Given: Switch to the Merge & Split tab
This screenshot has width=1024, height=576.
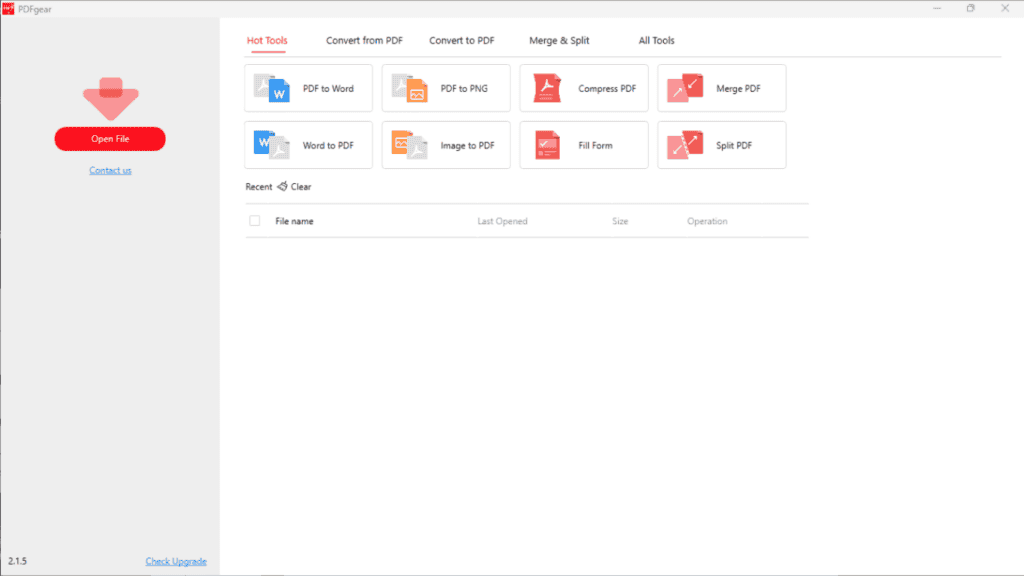Looking at the screenshot, I should (559, 41).
